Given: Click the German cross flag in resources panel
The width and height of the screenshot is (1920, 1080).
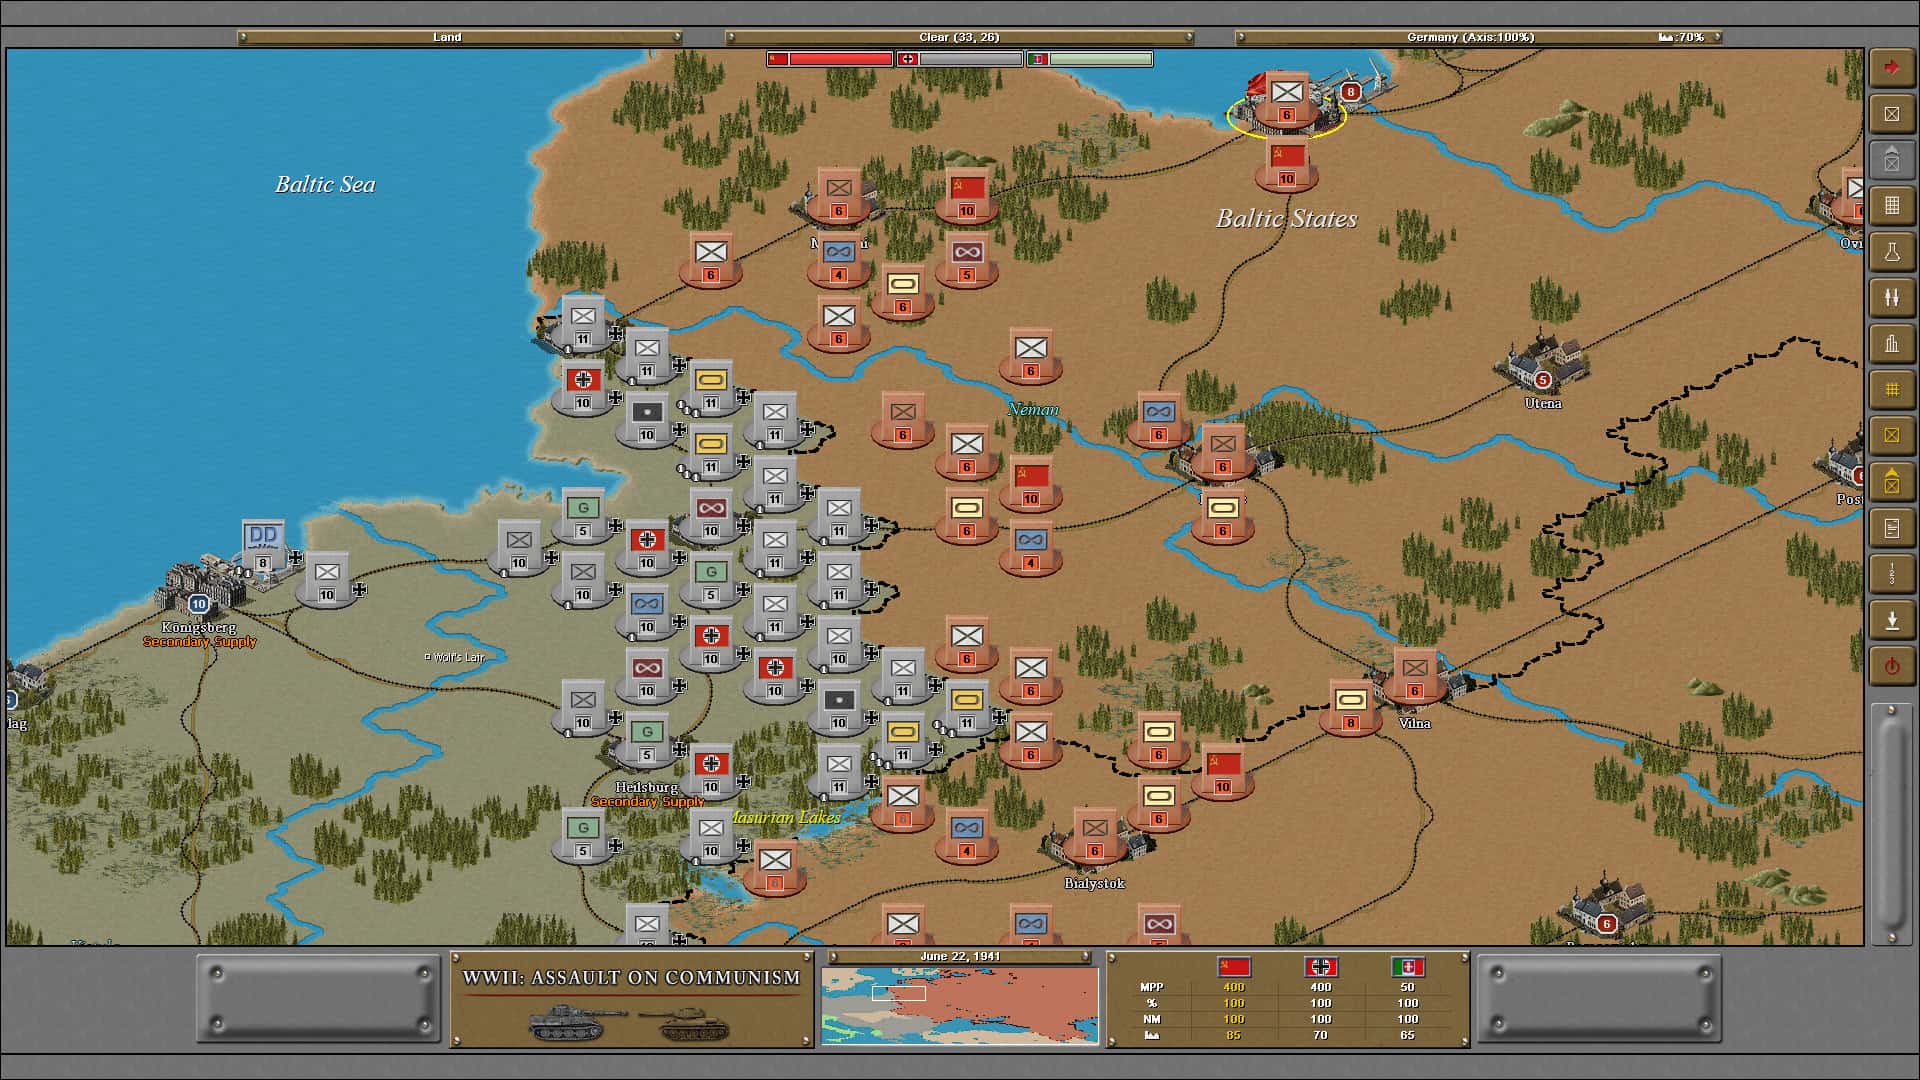Looking at the screenshot, I should [1321, 967].
